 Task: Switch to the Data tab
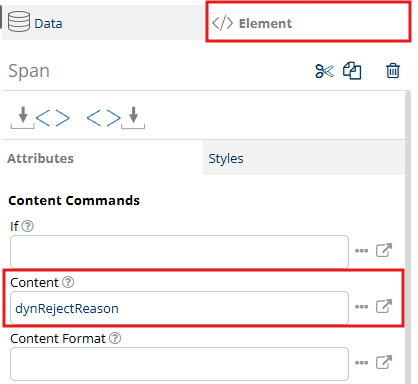[104, 23]
